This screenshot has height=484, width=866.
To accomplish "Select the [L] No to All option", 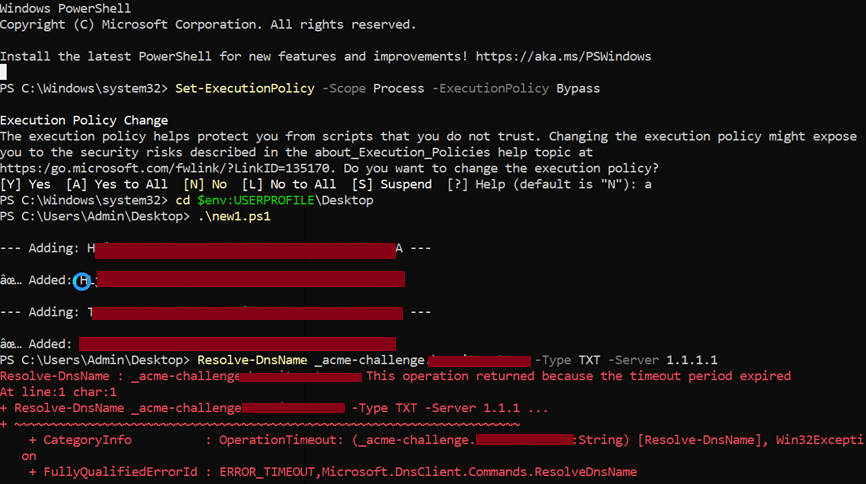I will tap(276, 184).
